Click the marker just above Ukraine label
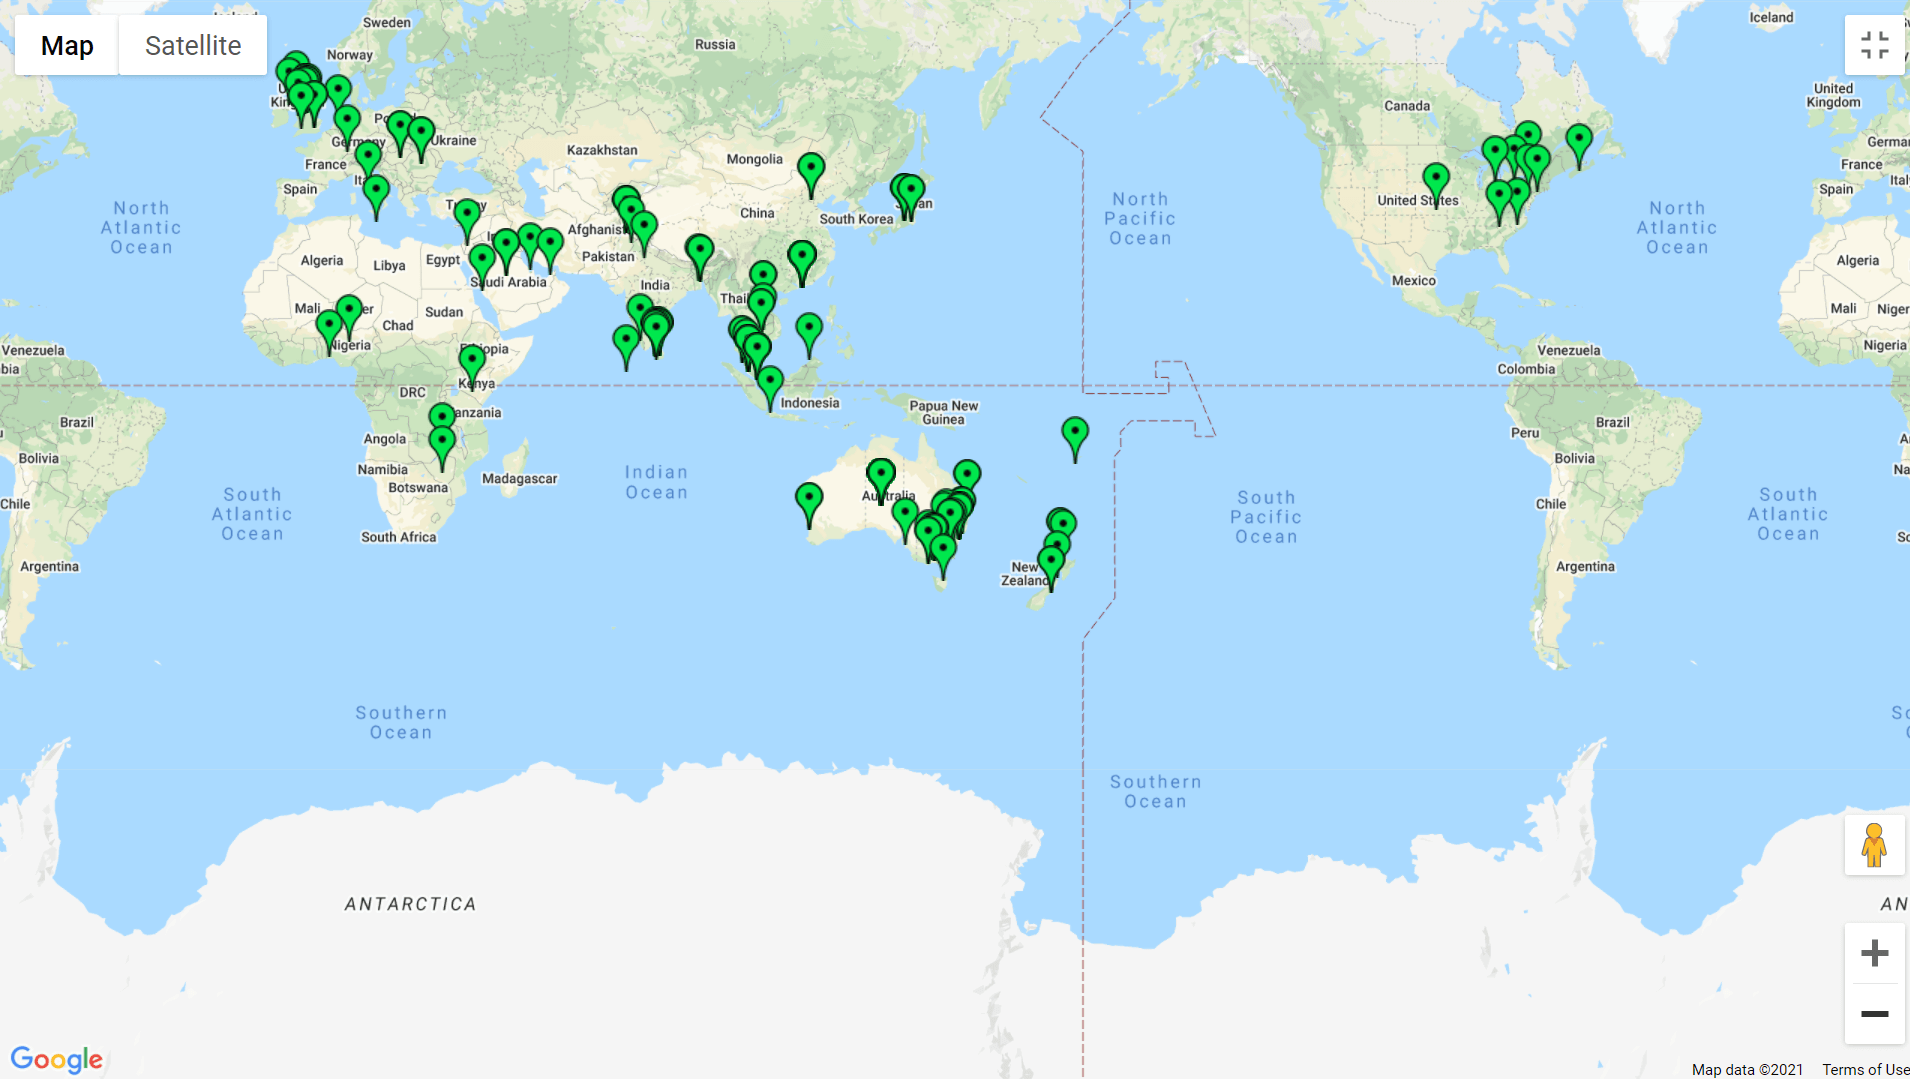The image size is (1910, 1079). point(421,135)
